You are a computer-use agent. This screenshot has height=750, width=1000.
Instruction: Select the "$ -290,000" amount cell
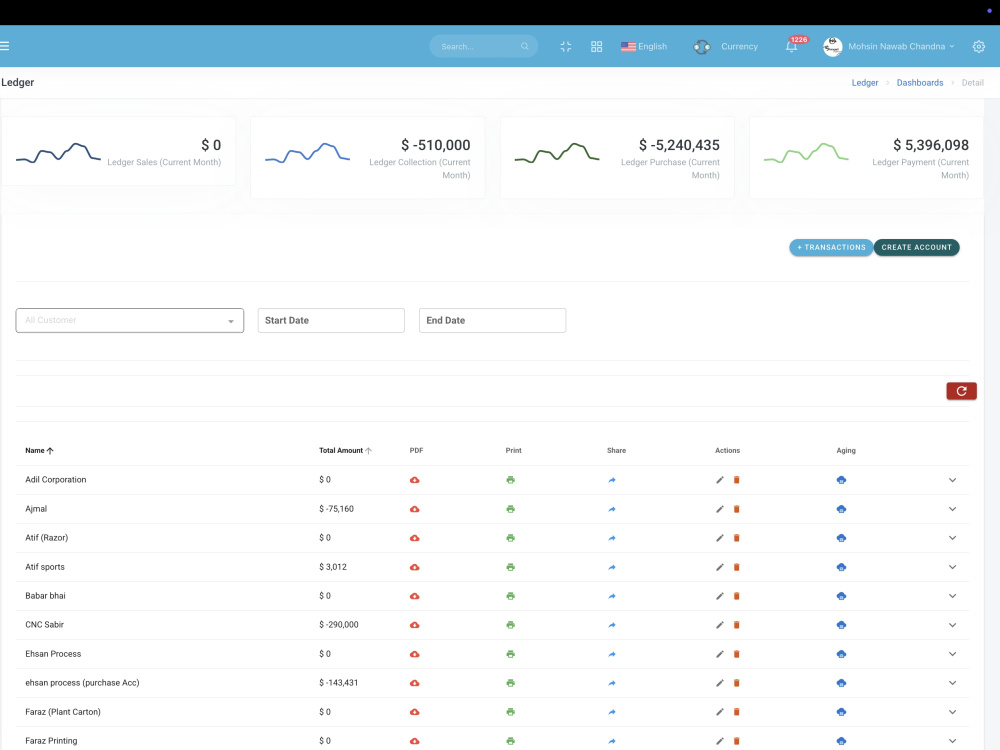click(339, 625)
